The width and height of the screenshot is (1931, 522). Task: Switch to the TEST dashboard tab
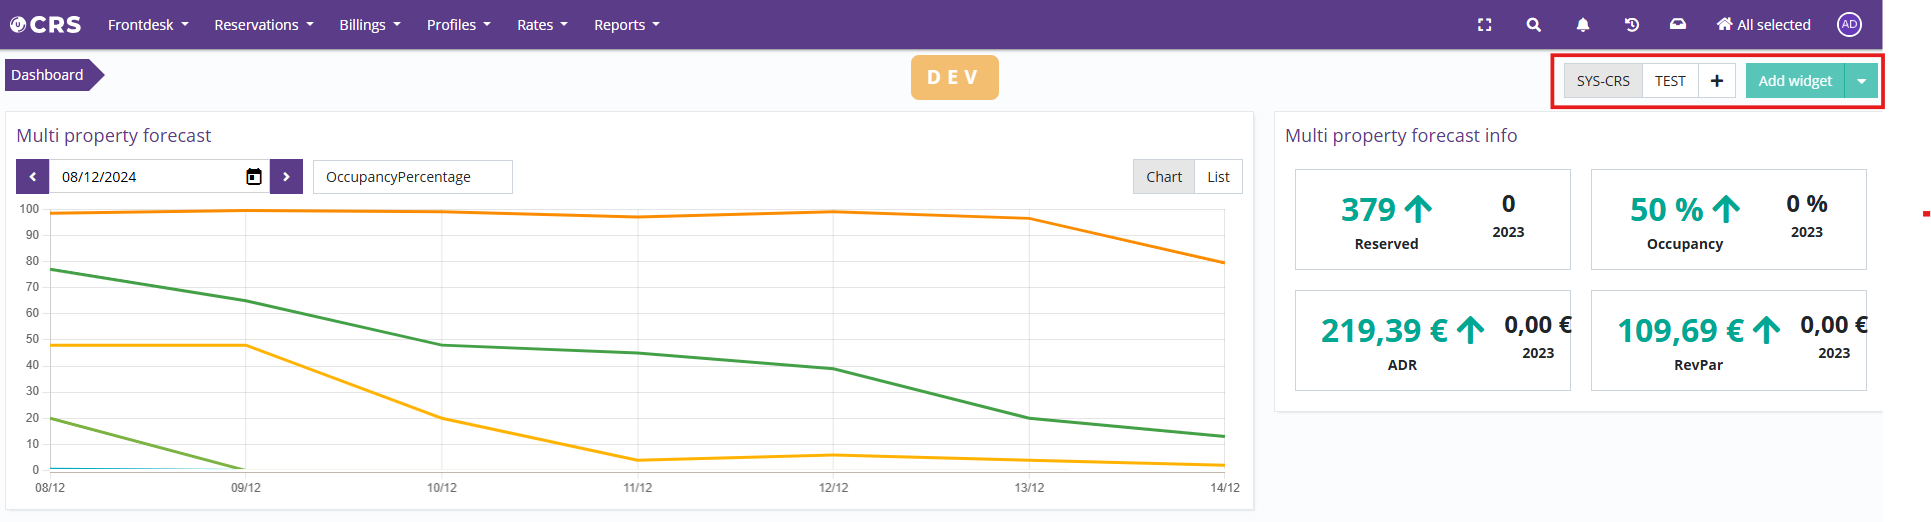(x=1670, y=81)
